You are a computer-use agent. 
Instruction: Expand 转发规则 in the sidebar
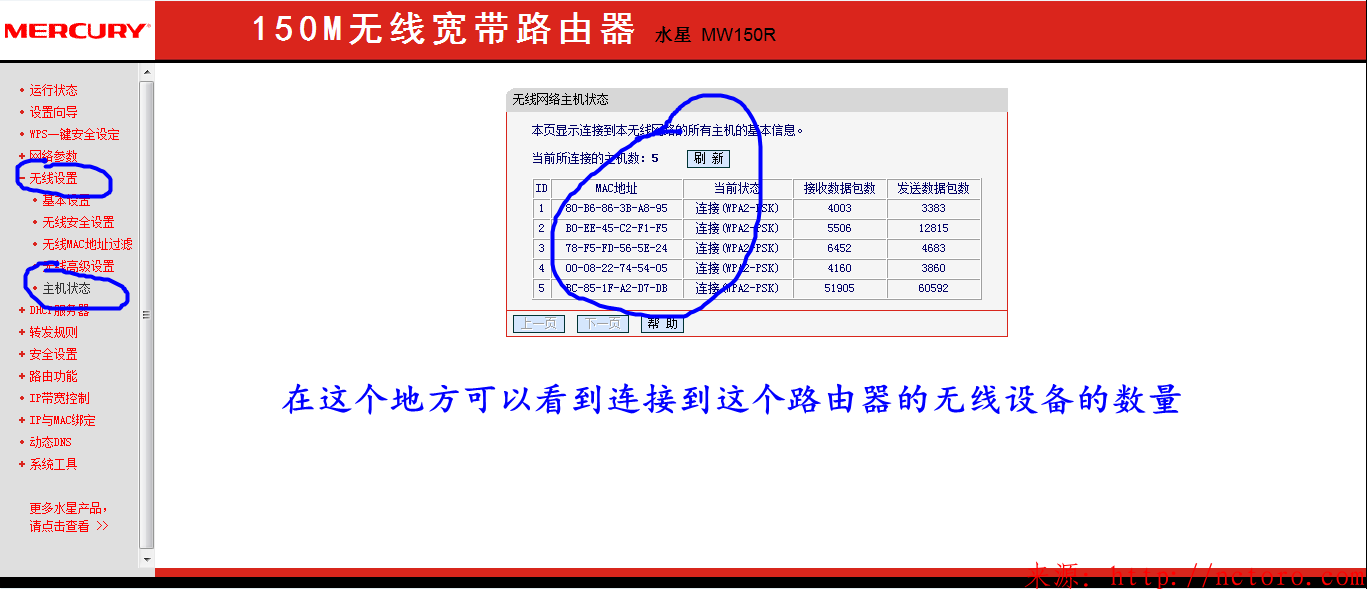pyautogui.click(x=53, y=332)
